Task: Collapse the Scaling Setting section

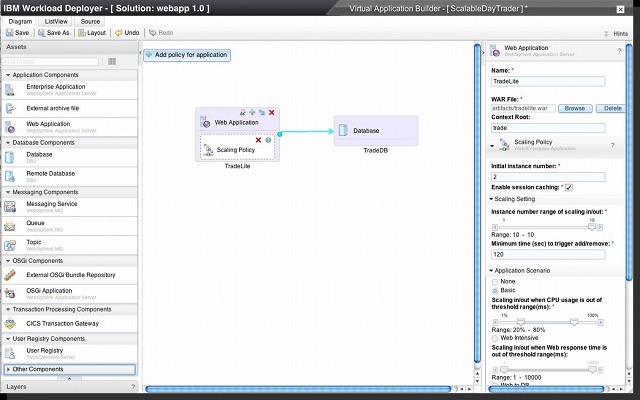Action: tap(491, 199)
